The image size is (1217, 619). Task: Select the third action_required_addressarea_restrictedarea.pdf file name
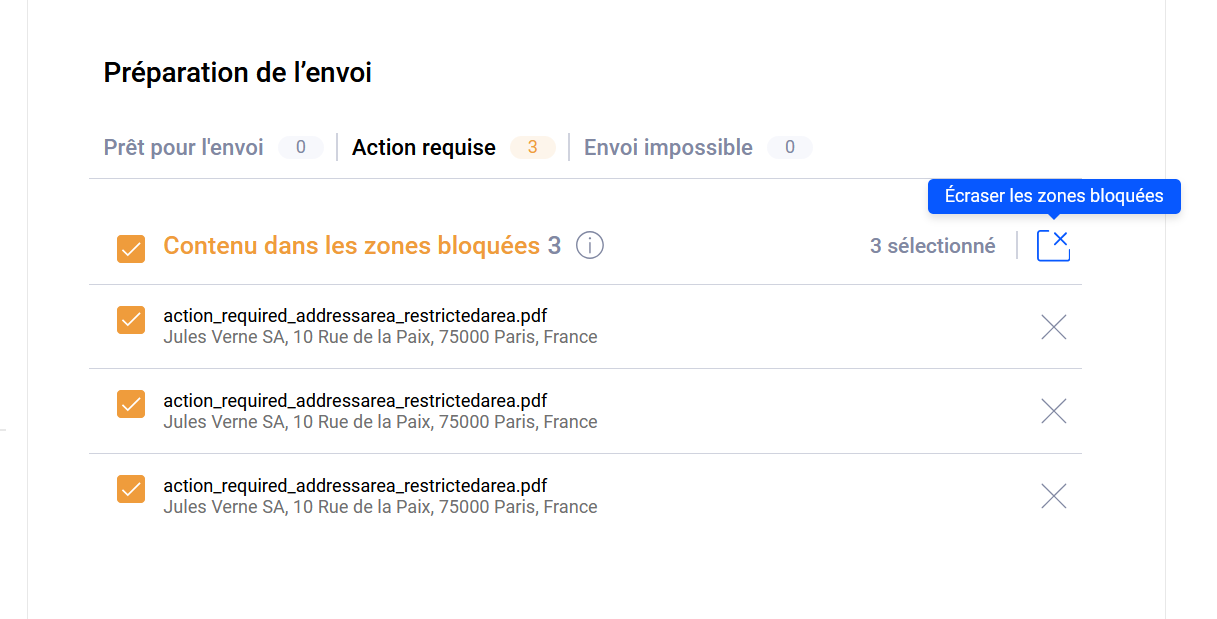pos(355,486)
